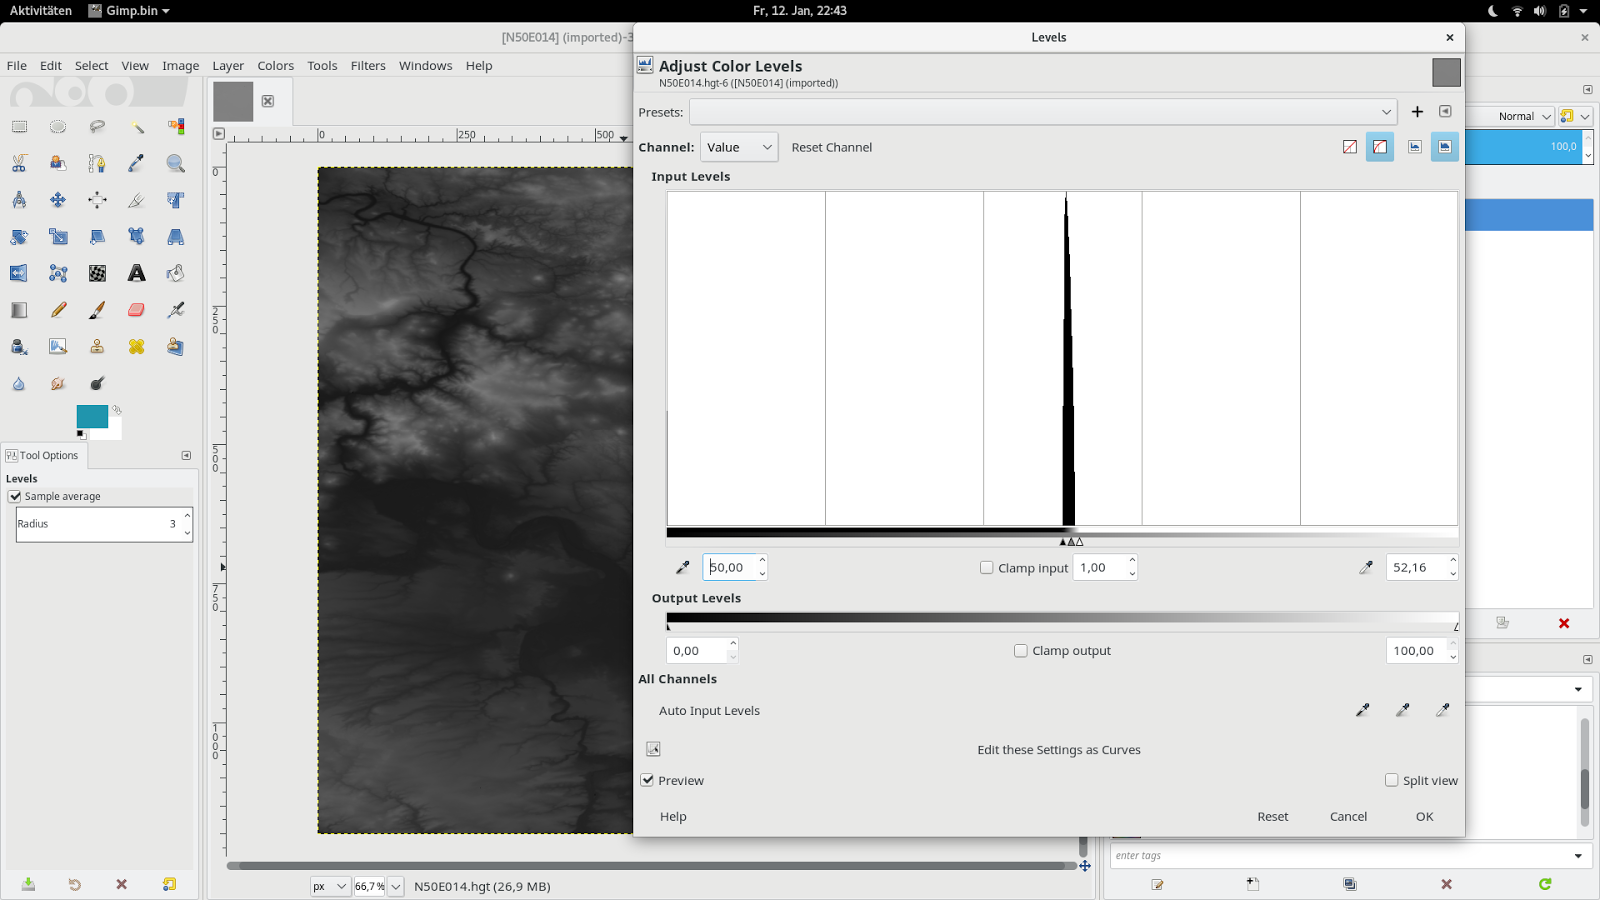Open the Presets dropdown

click(x=1043, y=112)
